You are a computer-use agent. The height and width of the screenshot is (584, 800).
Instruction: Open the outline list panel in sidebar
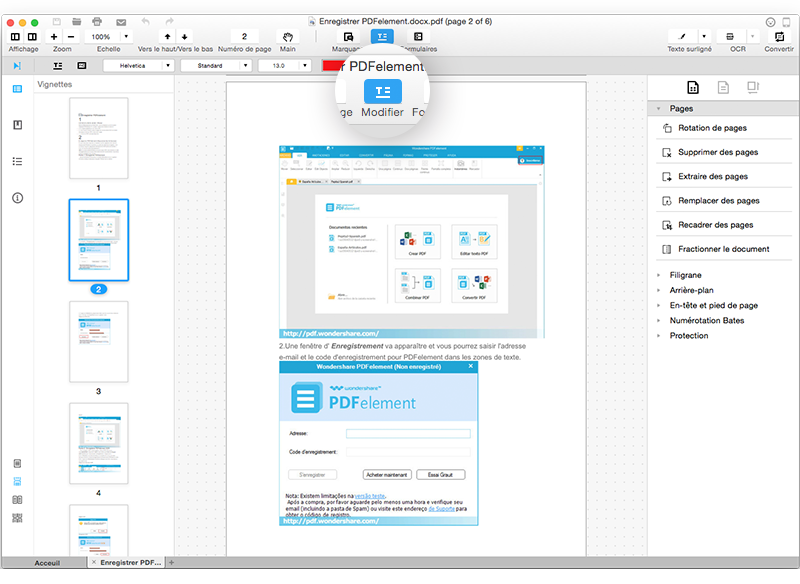coord(17,162)
